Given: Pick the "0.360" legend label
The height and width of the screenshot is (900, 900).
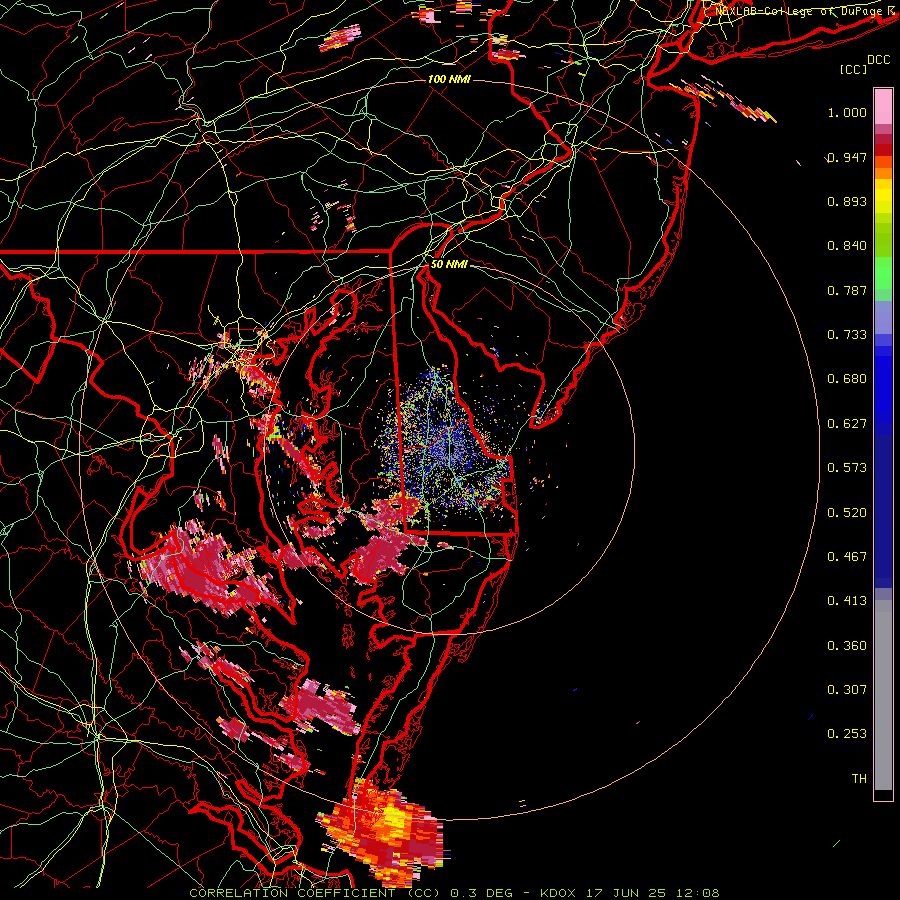Looking at the screenshot, I should pos(847,646).
